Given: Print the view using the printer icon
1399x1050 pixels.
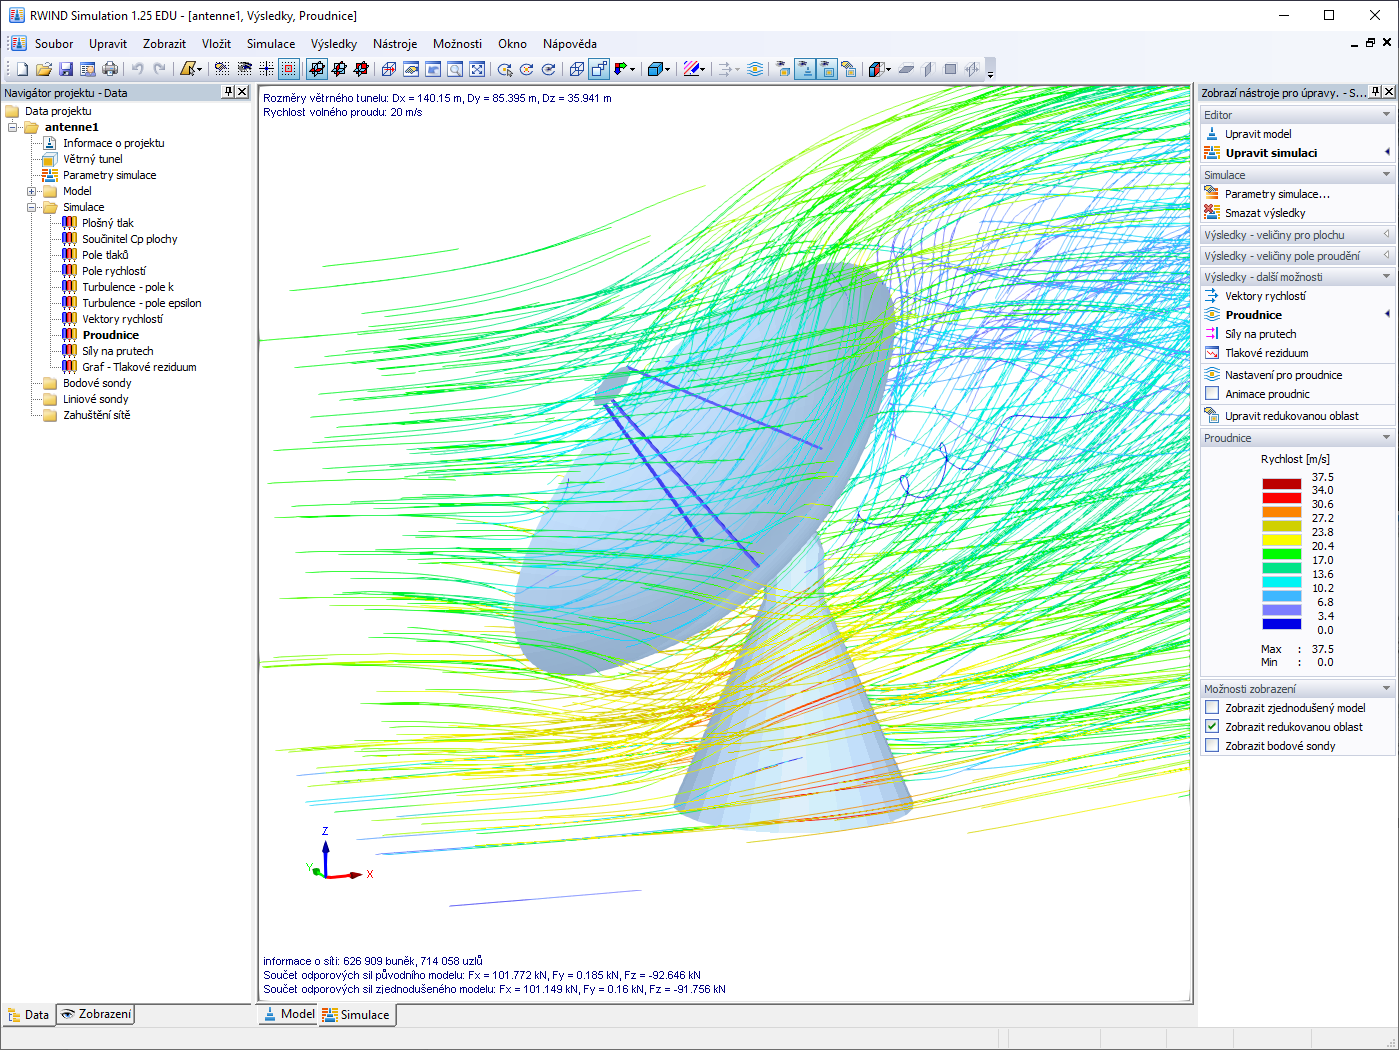Looking at the screenshot, I should pos(110,69).
